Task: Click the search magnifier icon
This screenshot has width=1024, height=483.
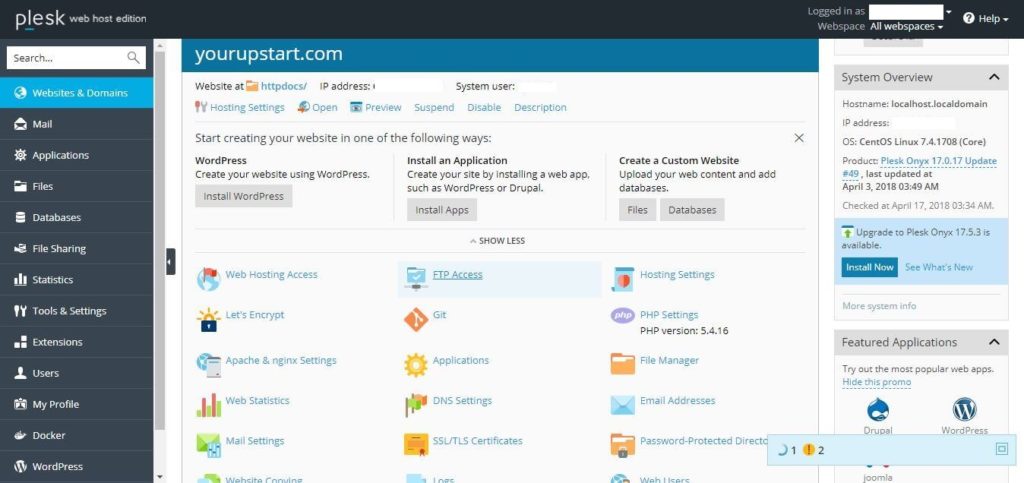Action: 133,58
